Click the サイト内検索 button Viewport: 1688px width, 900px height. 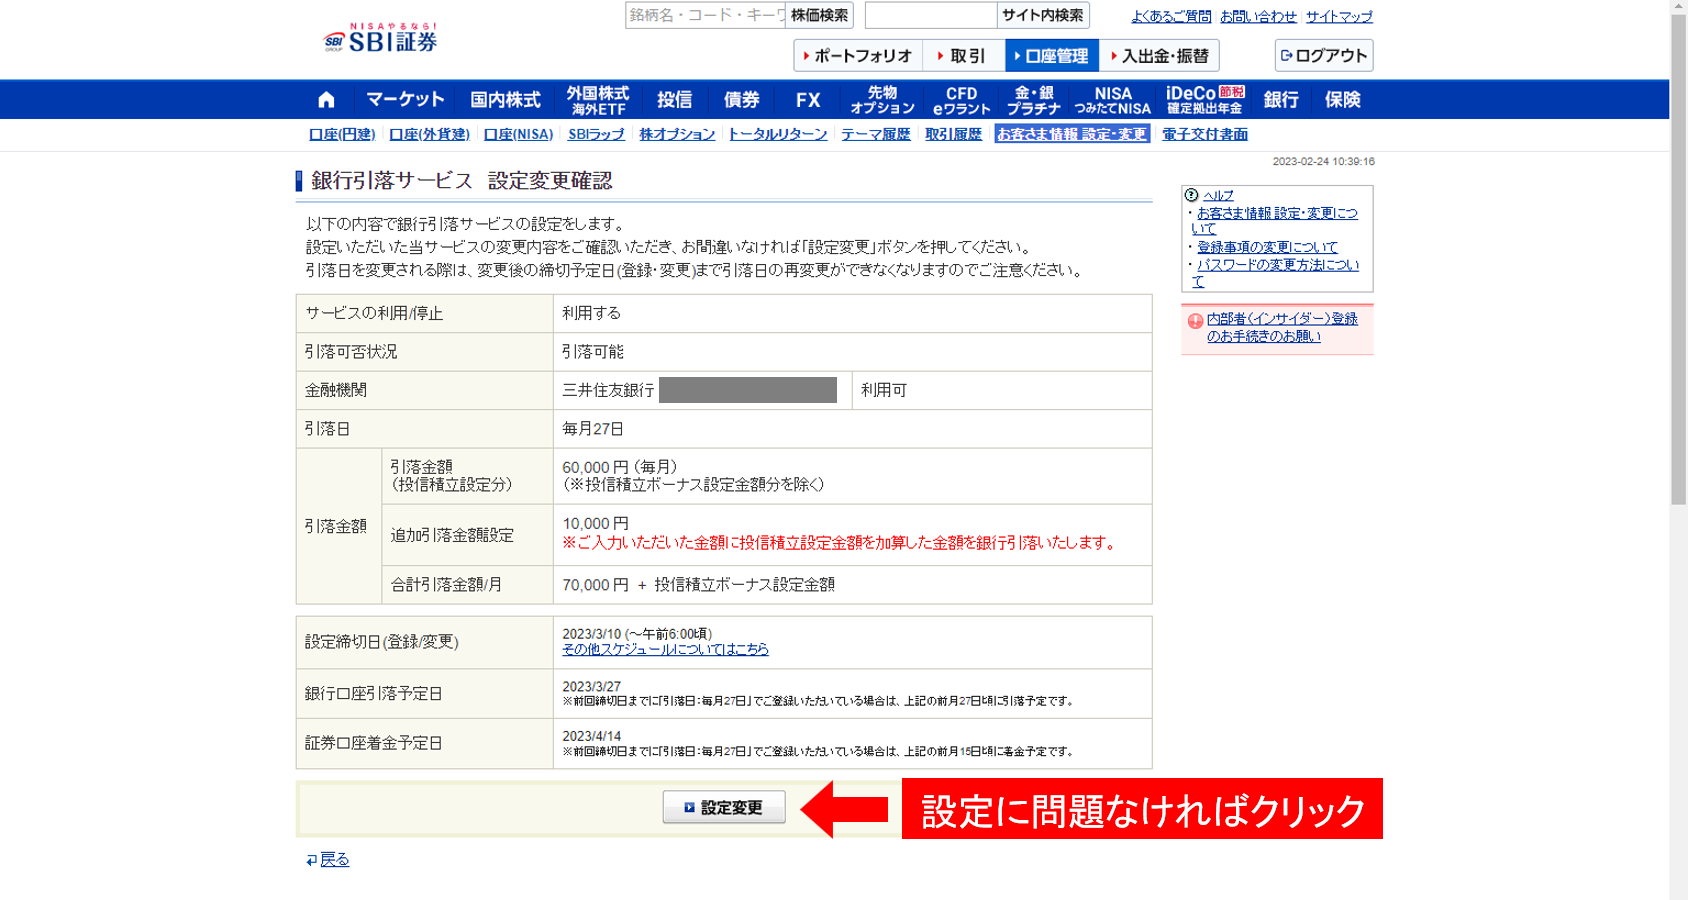tap(1043, 15)
